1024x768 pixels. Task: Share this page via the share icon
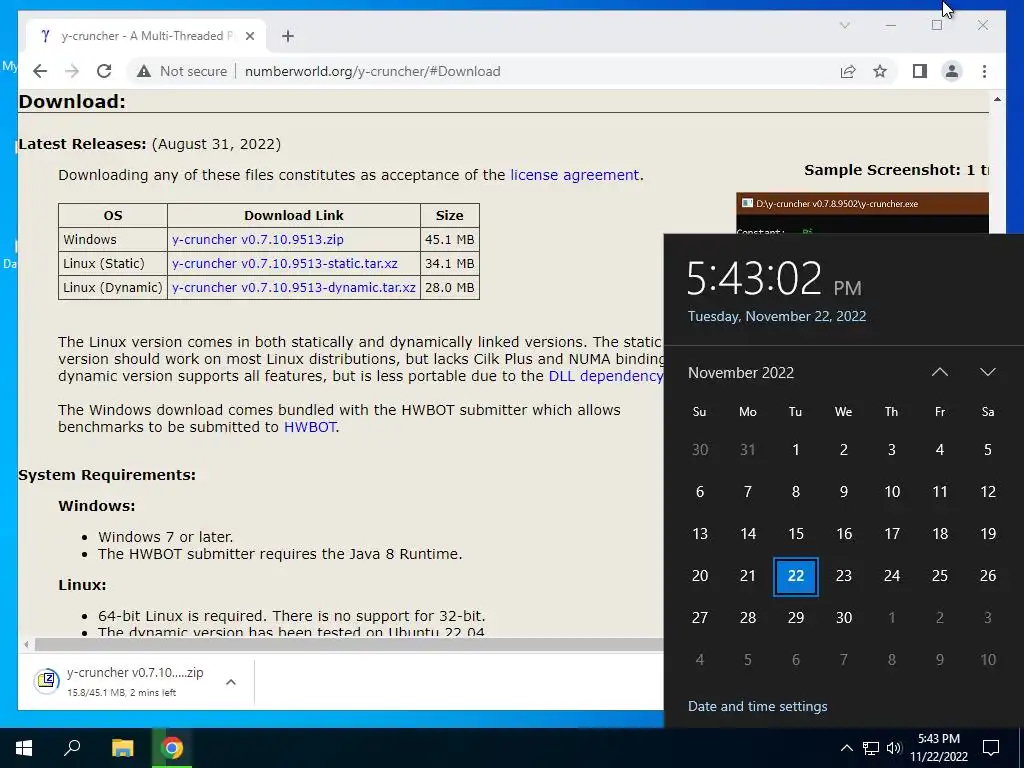point(848,71)
